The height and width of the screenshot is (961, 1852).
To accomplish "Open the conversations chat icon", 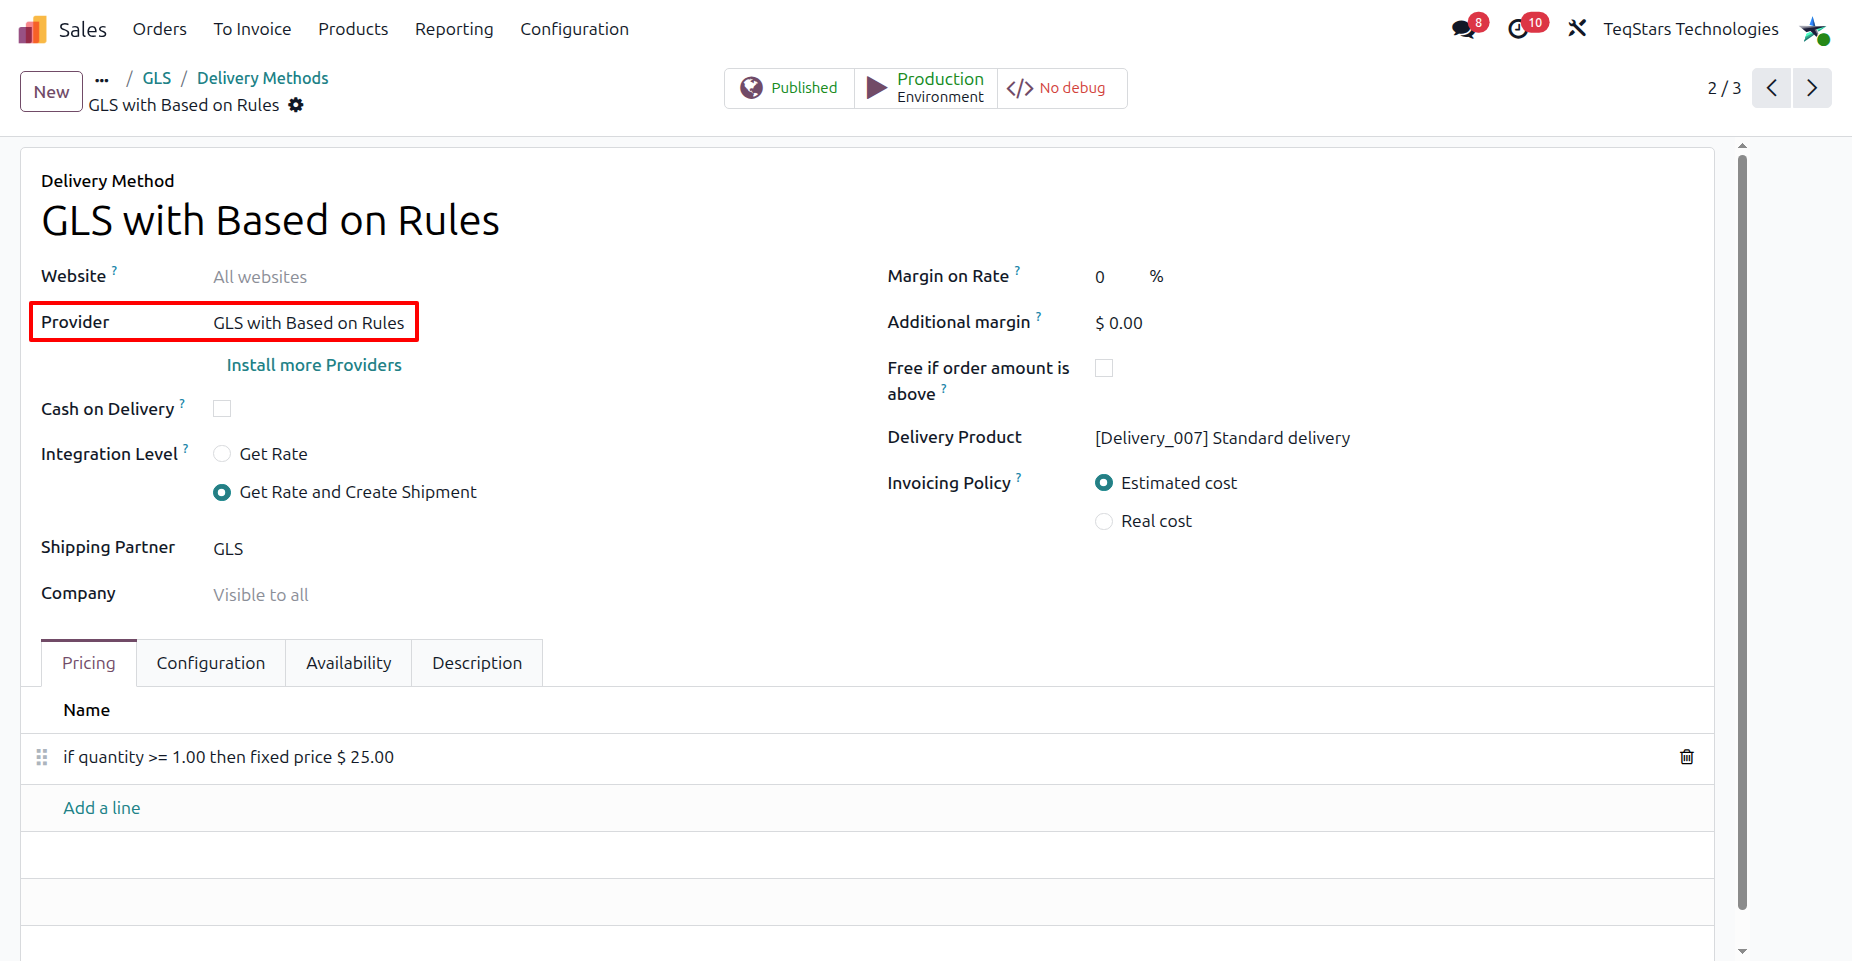I will 1464,29.
